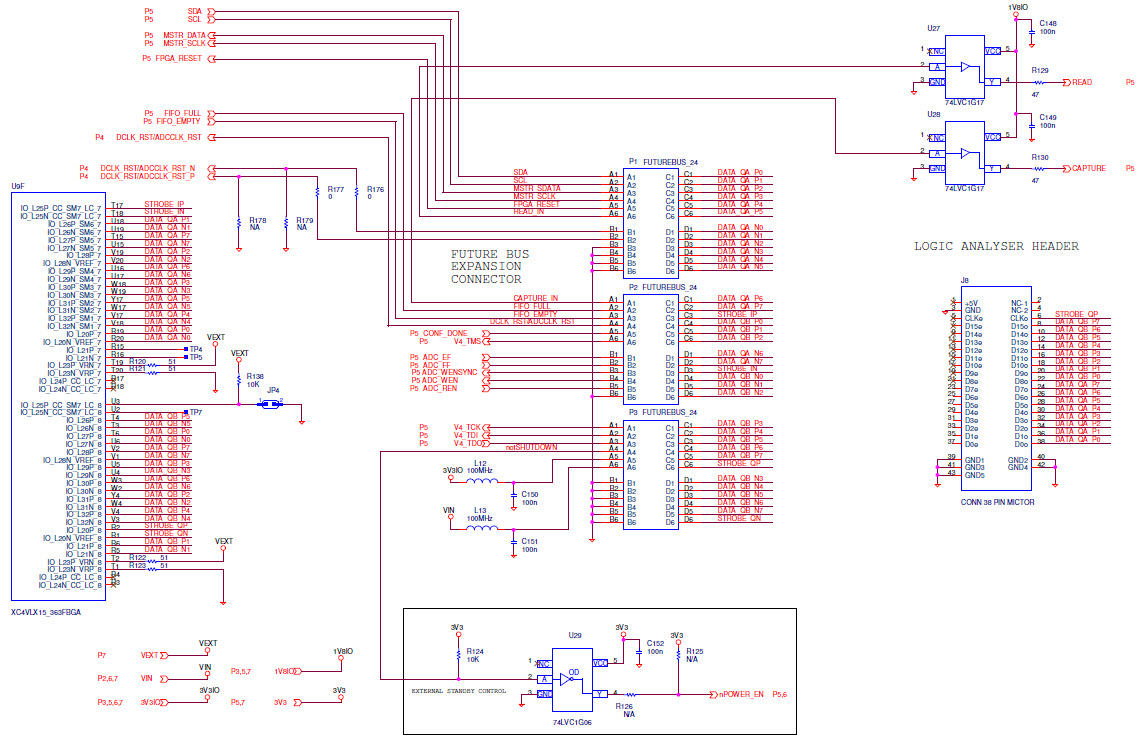Select the U27 74LVC1G17 buffer symbol
Viewport: 1141px width, 740px height.
point(966,67)
